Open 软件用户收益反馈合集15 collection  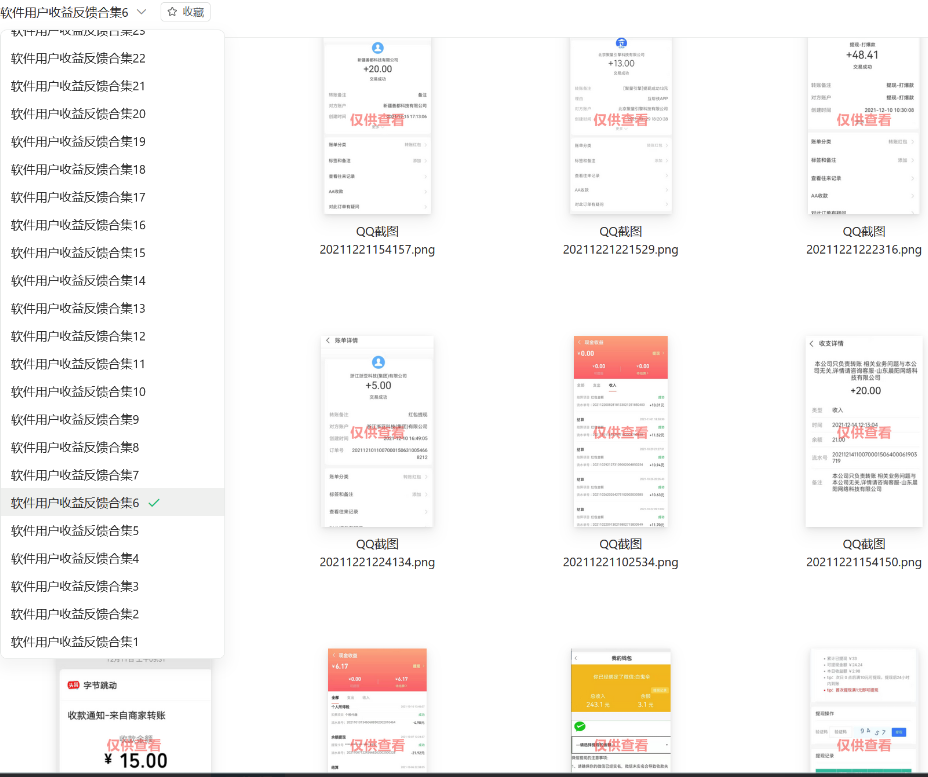pos(78,252)
